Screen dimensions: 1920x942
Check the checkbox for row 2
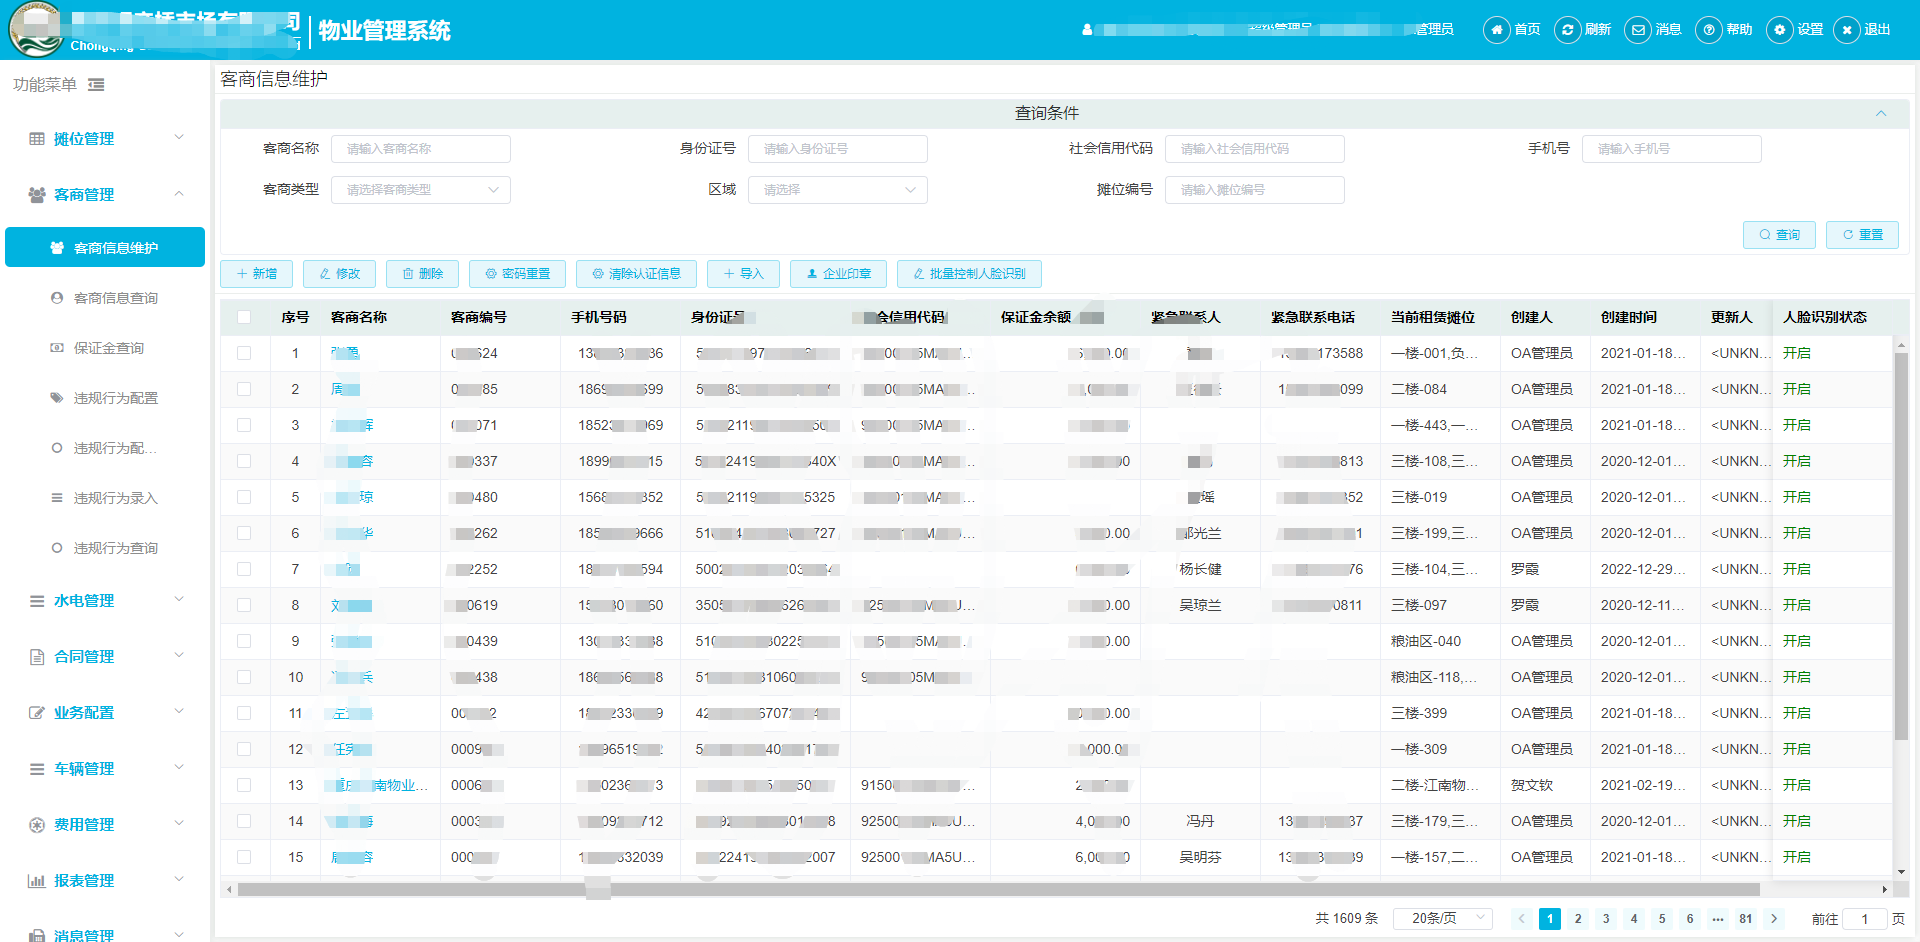(x=244, y=389)
